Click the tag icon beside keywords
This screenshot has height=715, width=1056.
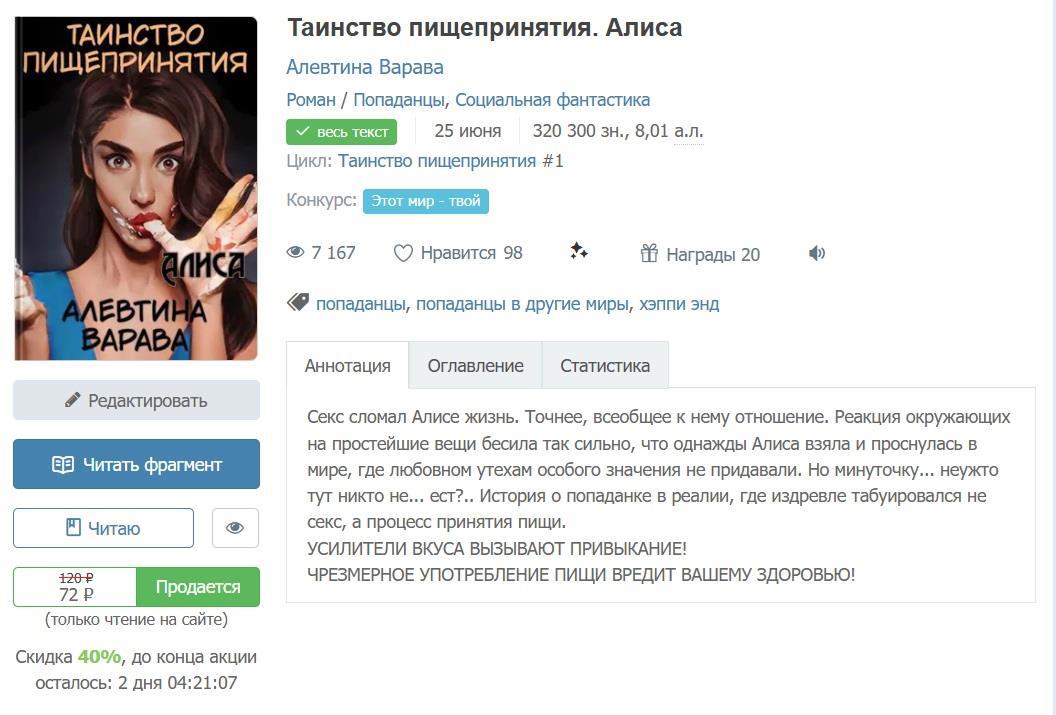(298, 302)
